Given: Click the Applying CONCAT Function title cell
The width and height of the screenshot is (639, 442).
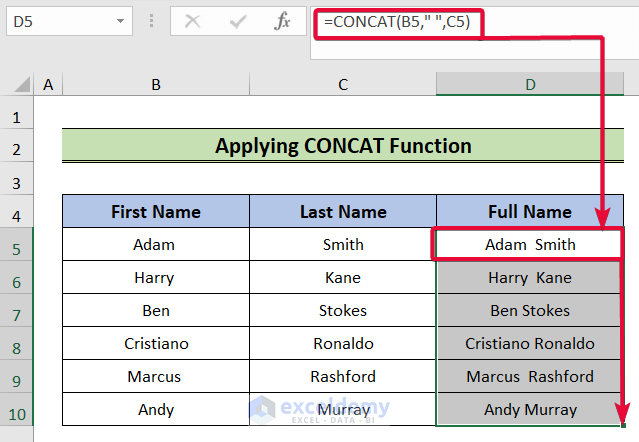Looking at the screenshot, I should 343,146.
